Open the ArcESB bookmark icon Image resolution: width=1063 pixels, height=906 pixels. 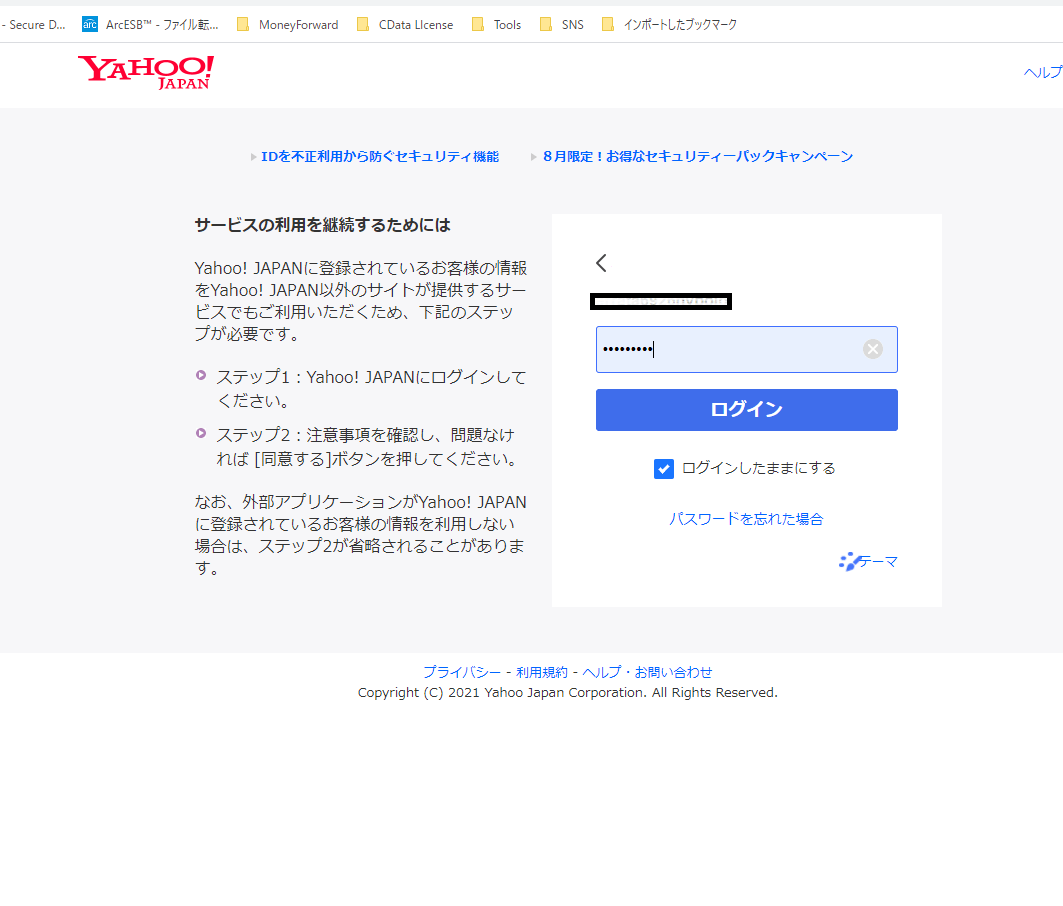[x=89, y=24]
